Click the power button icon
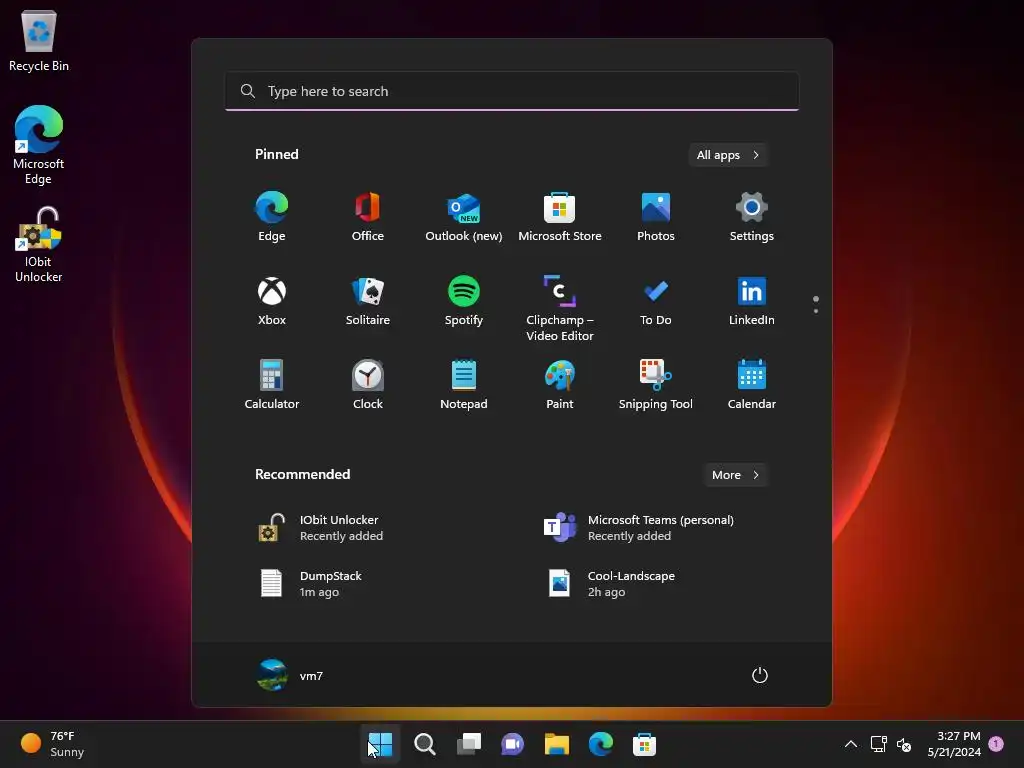Screen dimensions: 1024x768 pyautogui.click(x=760, y=675)
